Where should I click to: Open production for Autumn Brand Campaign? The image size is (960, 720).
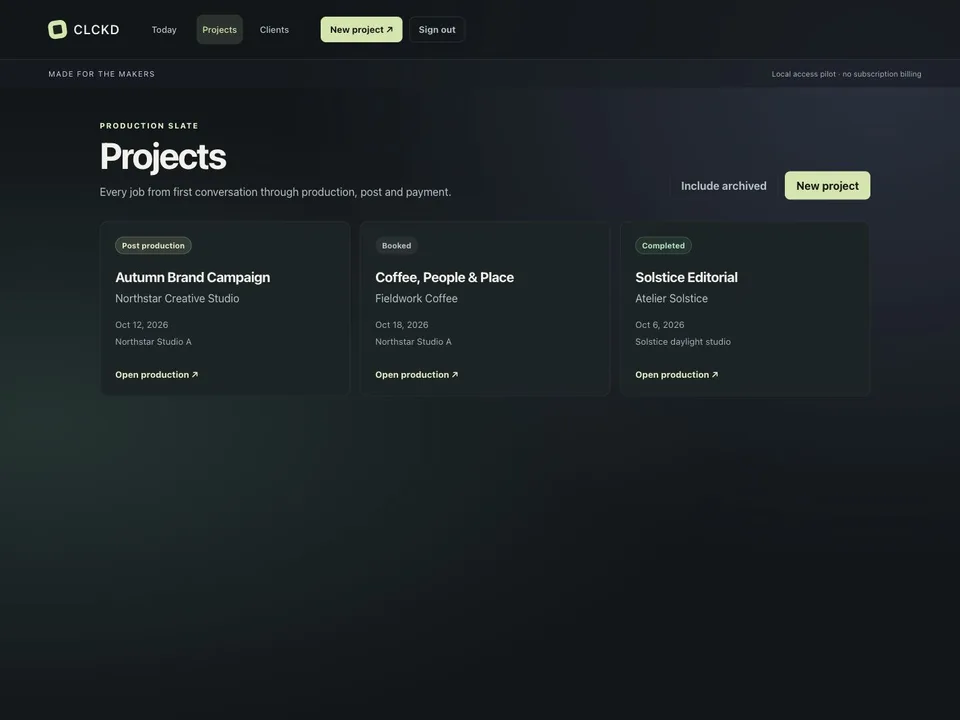point(157,375)
